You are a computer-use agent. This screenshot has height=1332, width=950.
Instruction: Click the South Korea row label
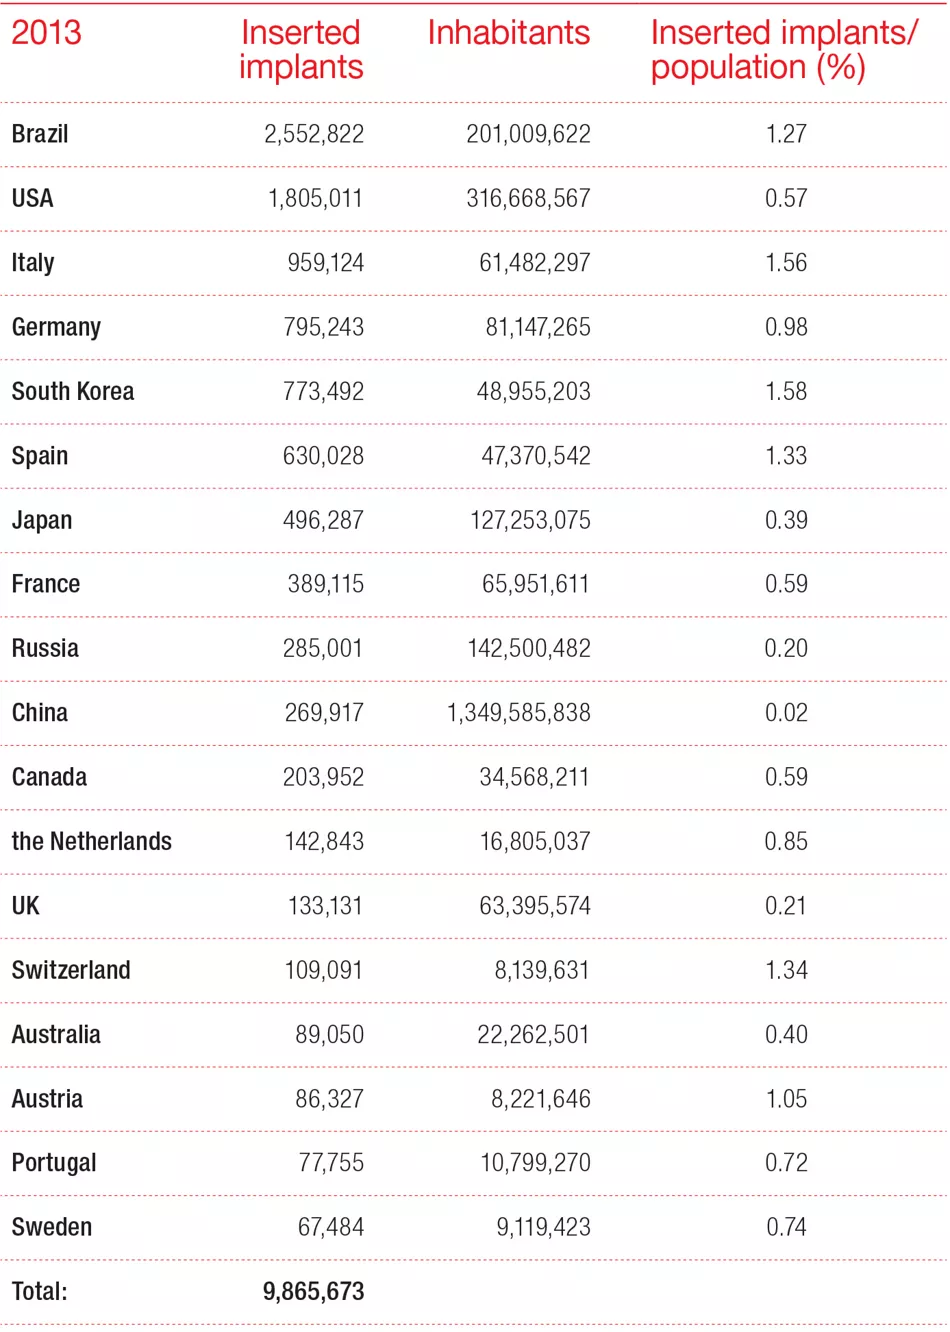coord(73,391)
